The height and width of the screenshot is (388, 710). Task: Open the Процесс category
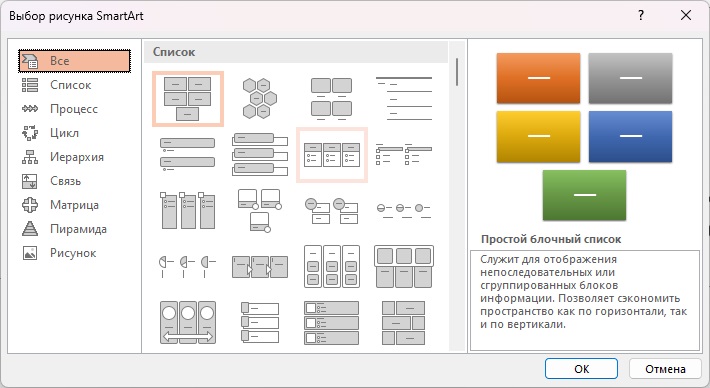(x=74, y=109)
